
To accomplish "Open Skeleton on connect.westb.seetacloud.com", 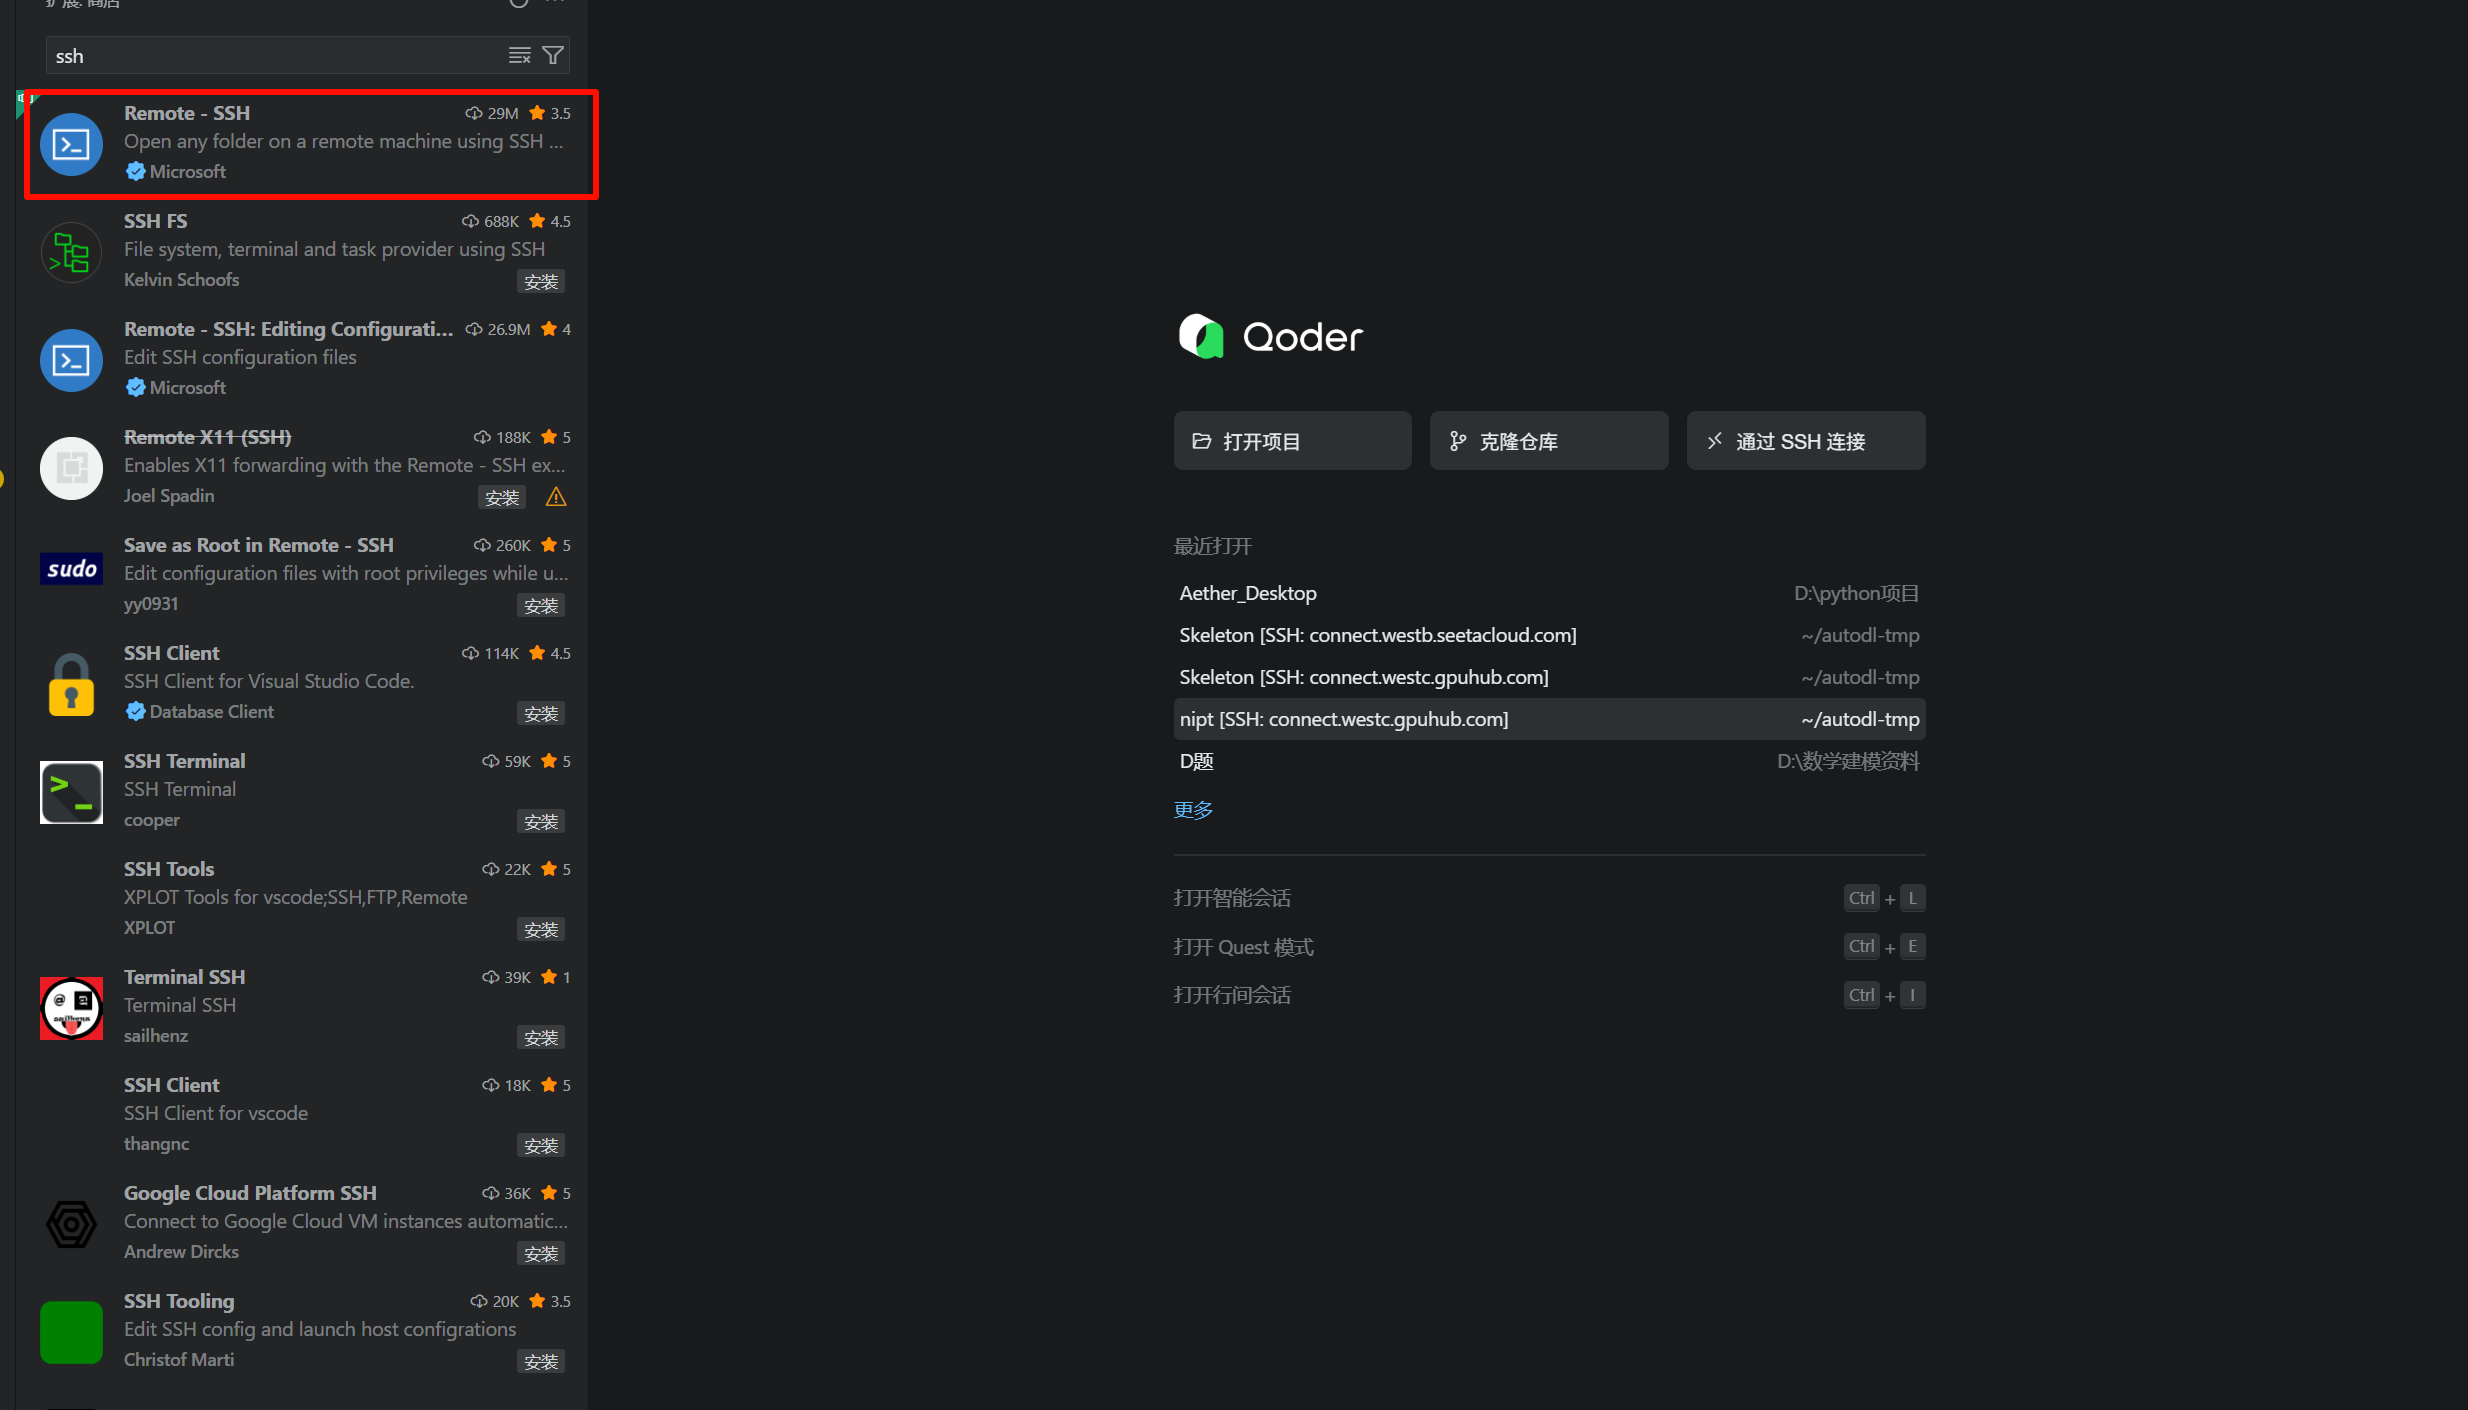I will tap(1549, 635).
